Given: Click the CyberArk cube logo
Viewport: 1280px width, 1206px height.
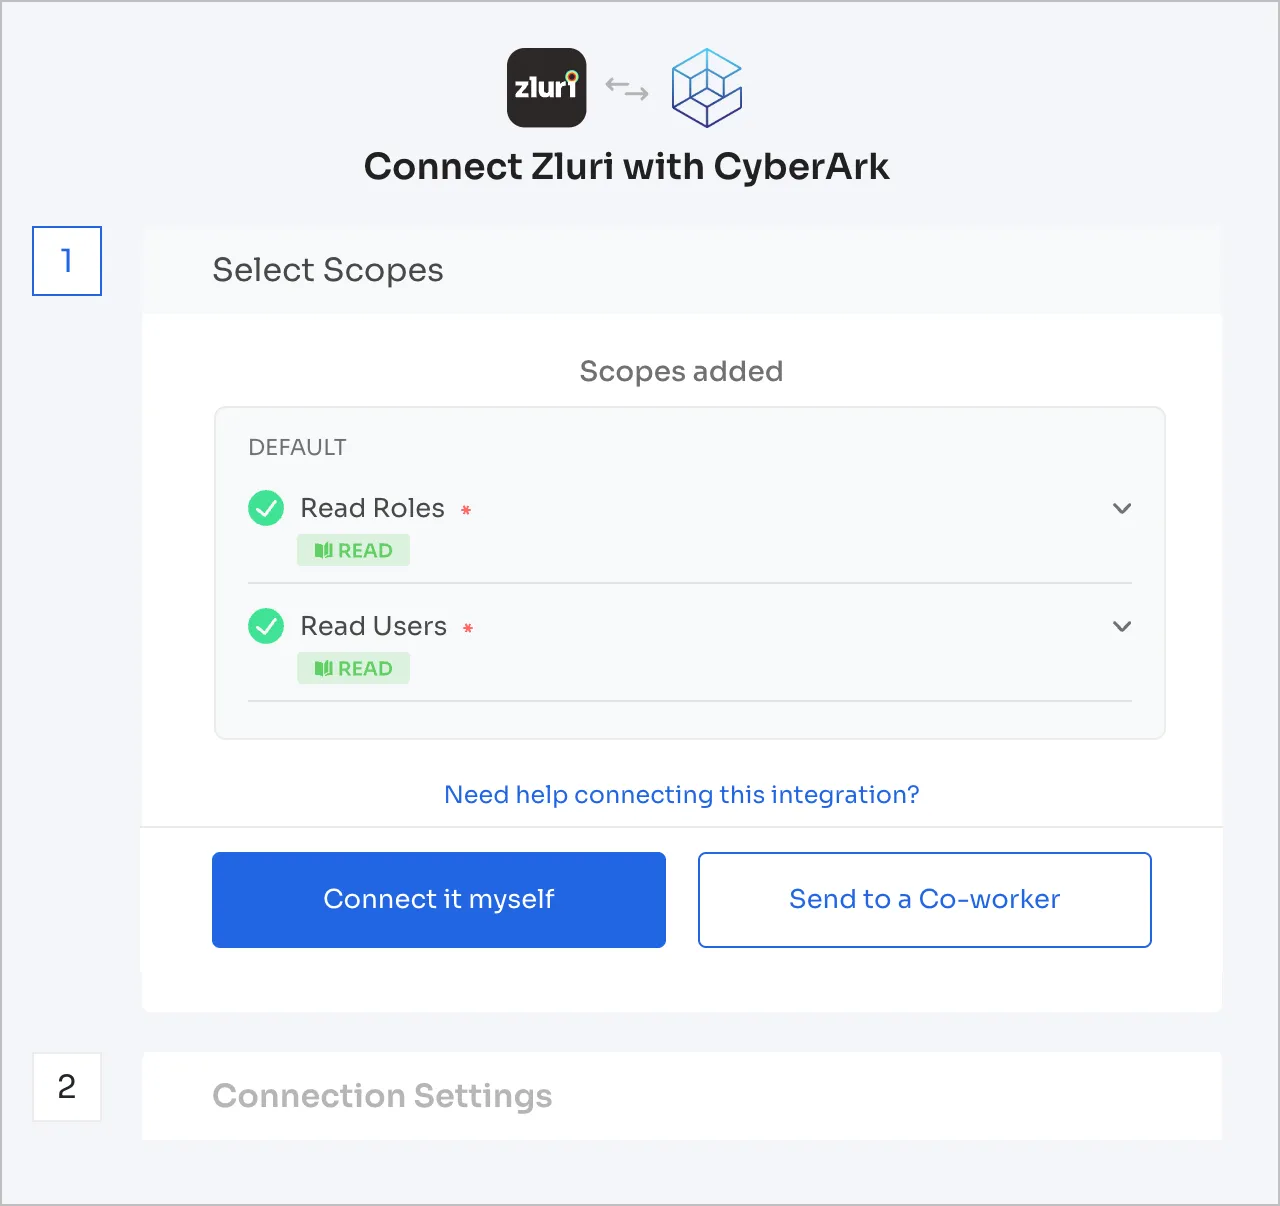Looking at the screenshot, I should pos(707,88).
